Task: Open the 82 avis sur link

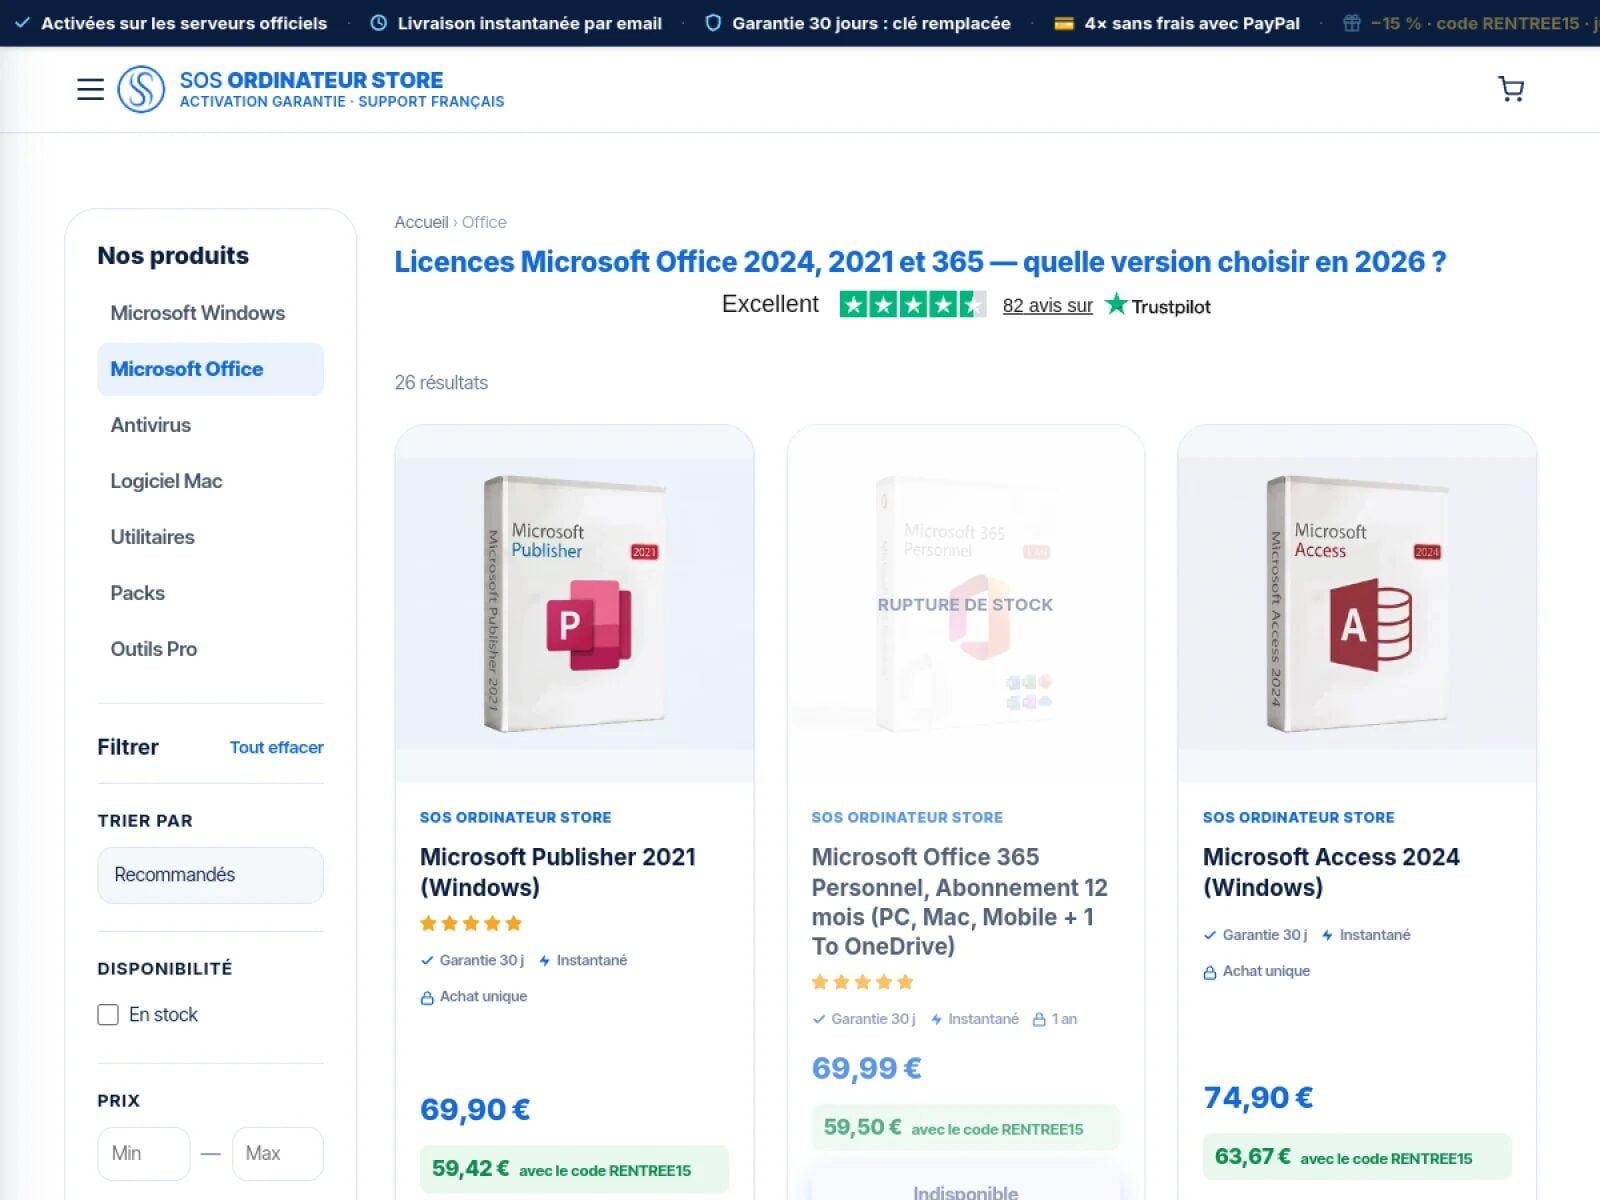Action: [x=1047, y=305]
